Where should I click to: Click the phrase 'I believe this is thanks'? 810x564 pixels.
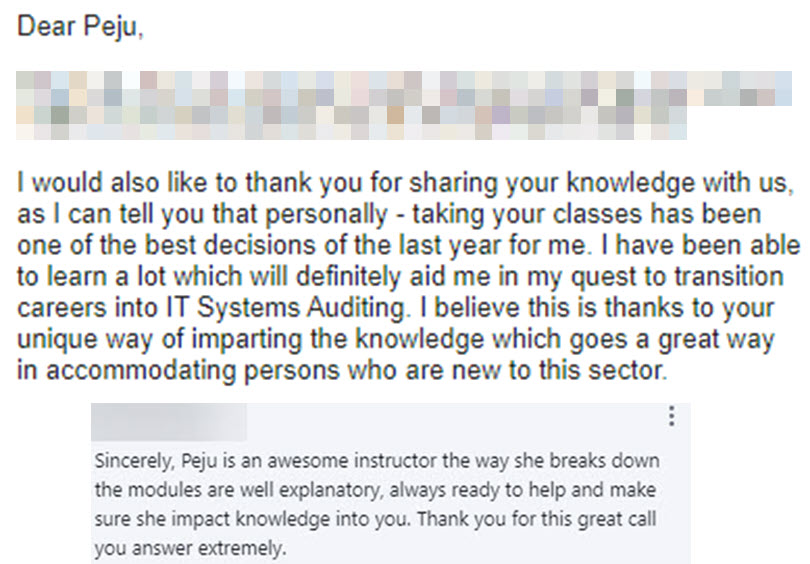coord(556,307)
